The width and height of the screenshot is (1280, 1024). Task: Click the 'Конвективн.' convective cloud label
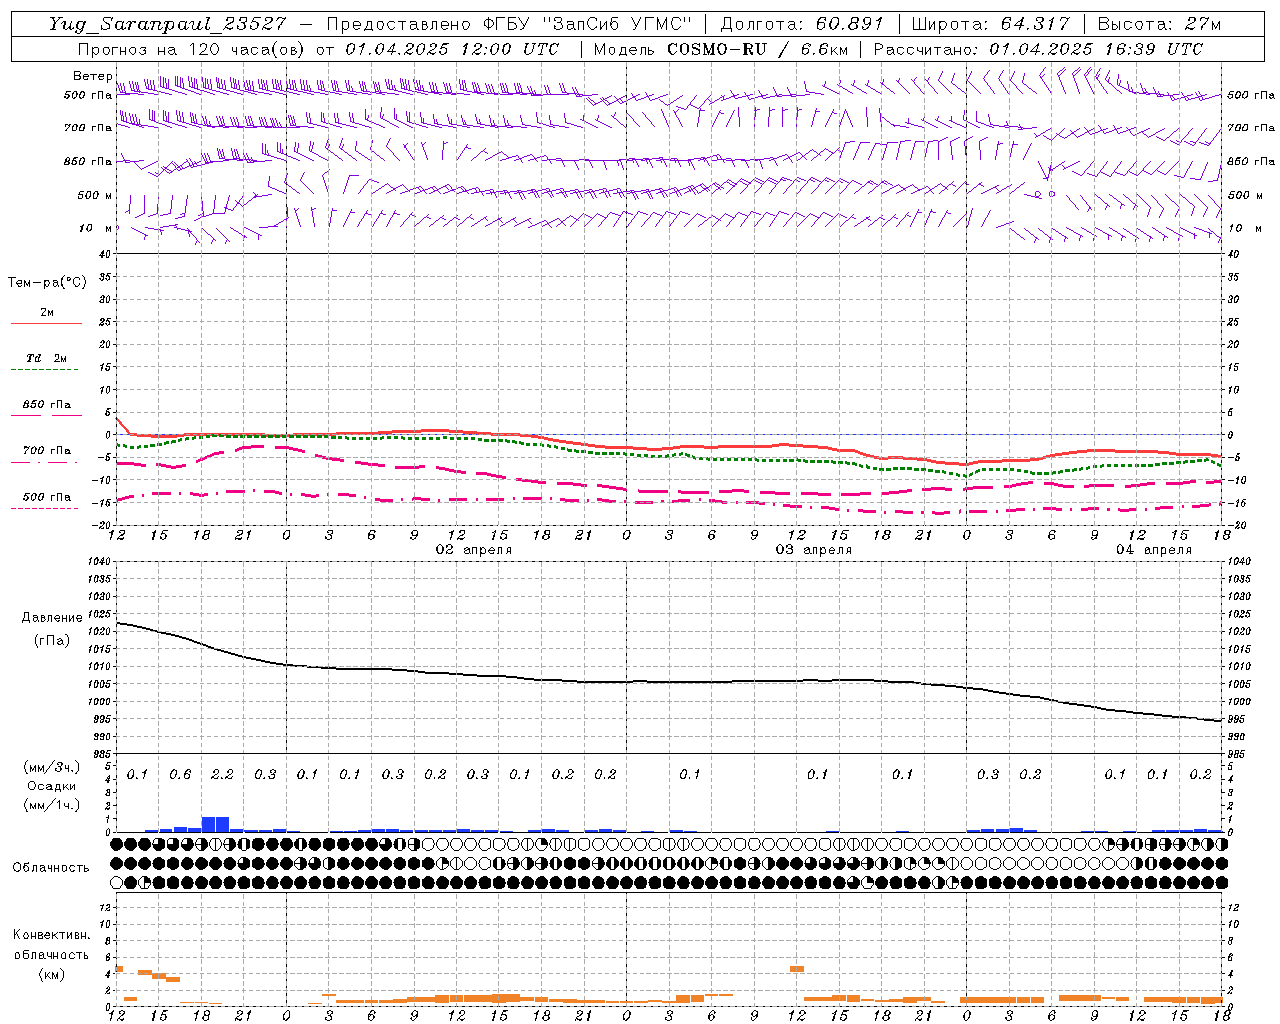coord(51,935)
